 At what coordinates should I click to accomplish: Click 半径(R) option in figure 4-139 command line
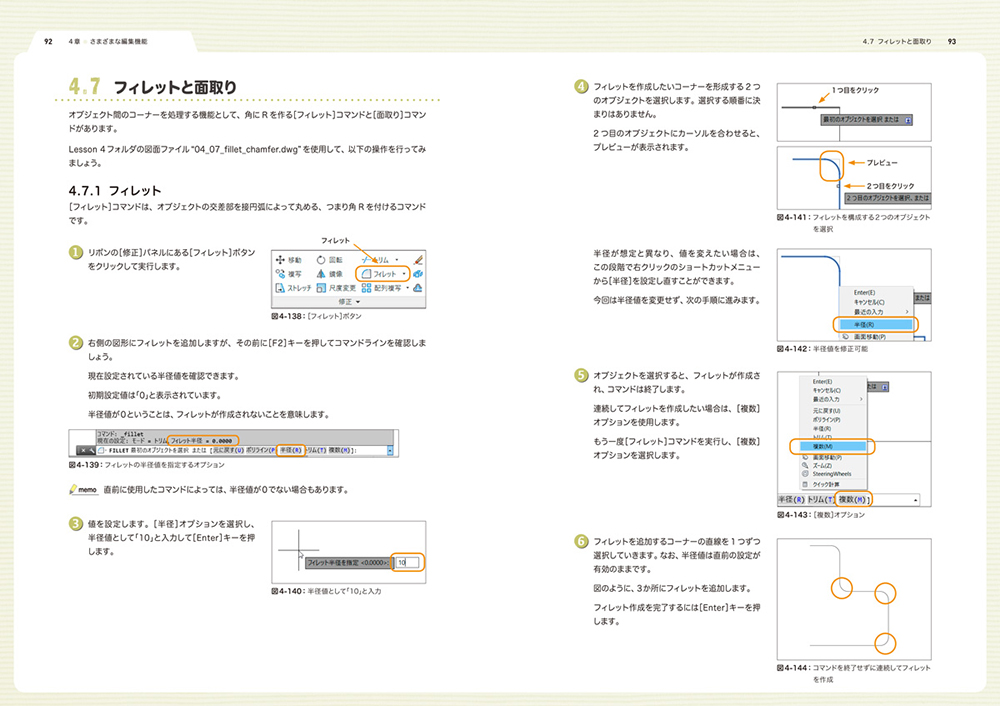pos(290,450)
